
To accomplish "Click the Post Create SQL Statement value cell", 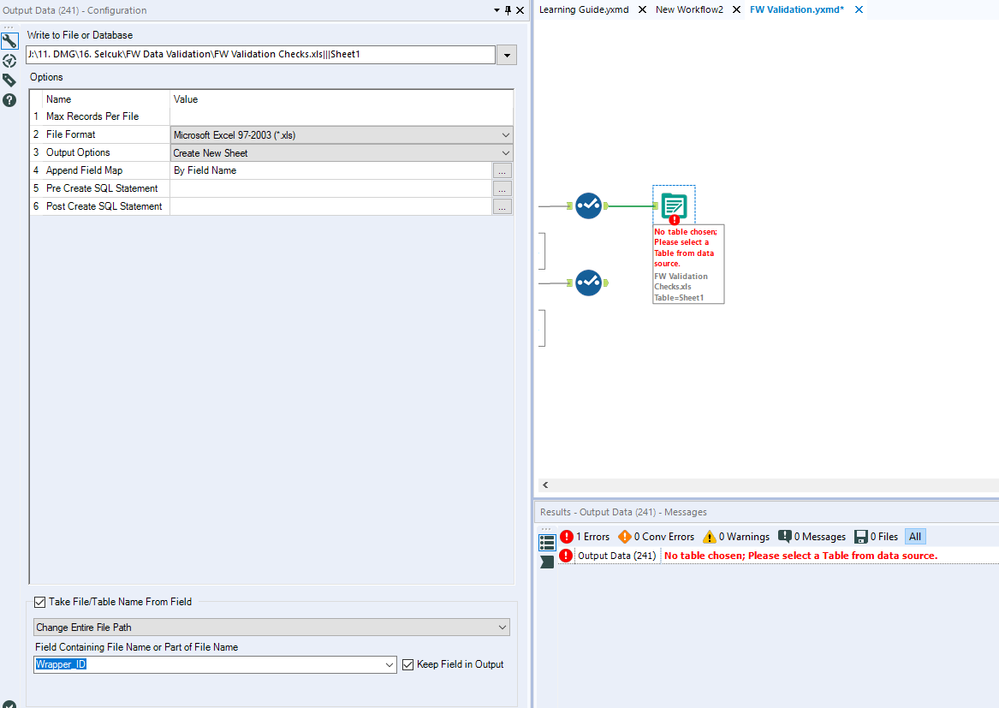I will pos(331,206).
